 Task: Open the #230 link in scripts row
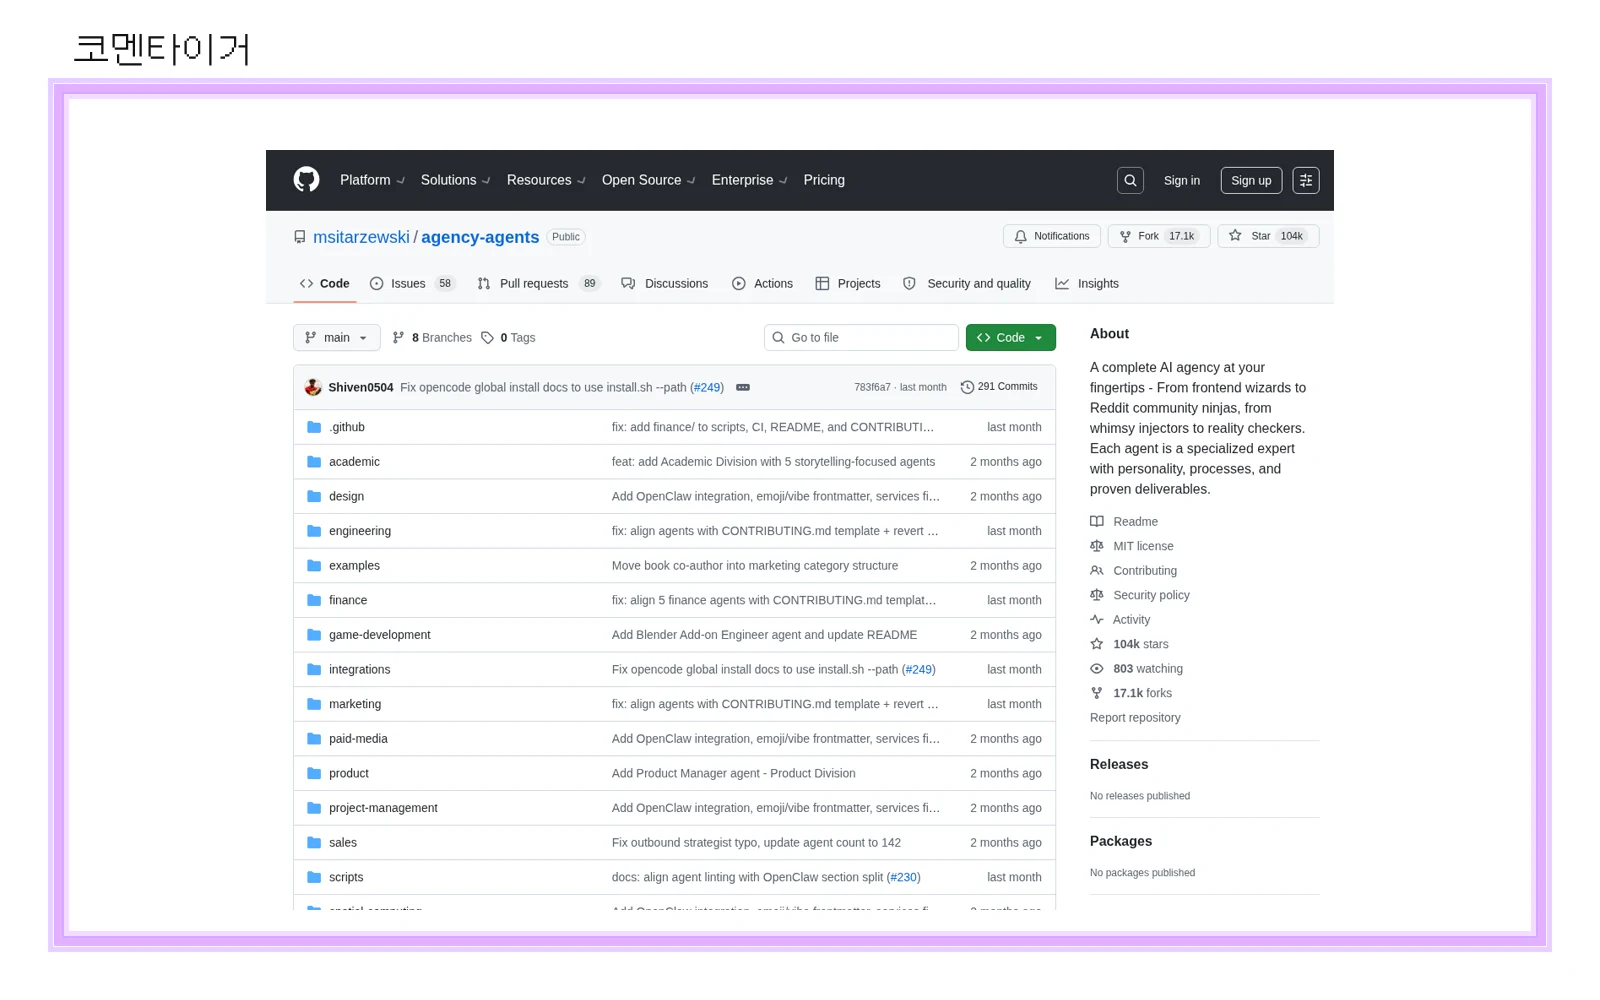pyautogui.click(x=903, y=878)
